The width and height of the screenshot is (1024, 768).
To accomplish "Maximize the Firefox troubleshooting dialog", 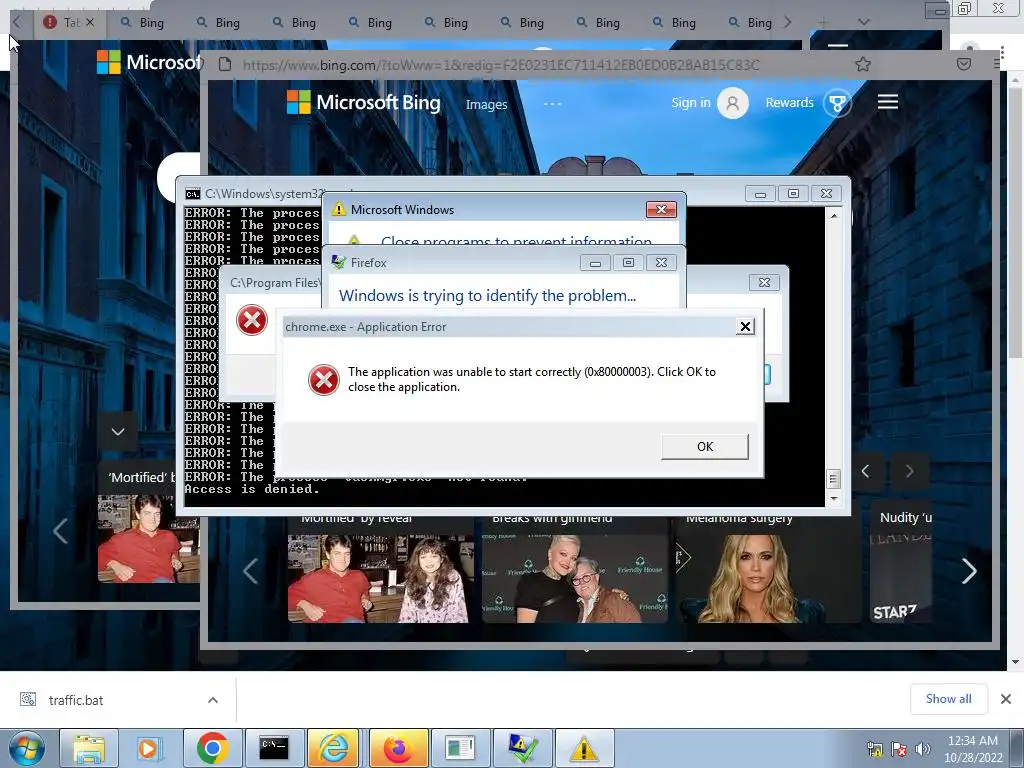I will (x=628, y=263).
